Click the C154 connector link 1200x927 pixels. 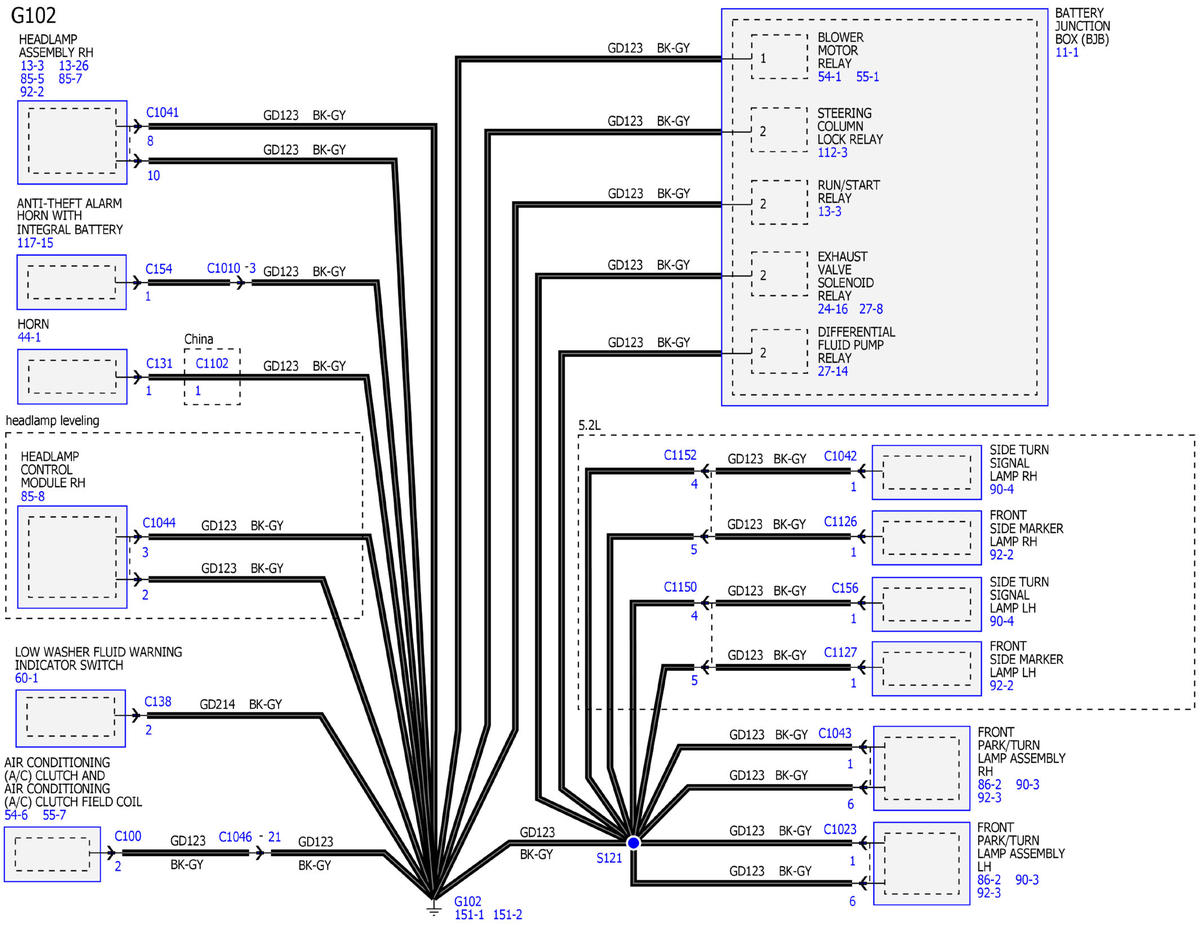[x=159, y=269]
